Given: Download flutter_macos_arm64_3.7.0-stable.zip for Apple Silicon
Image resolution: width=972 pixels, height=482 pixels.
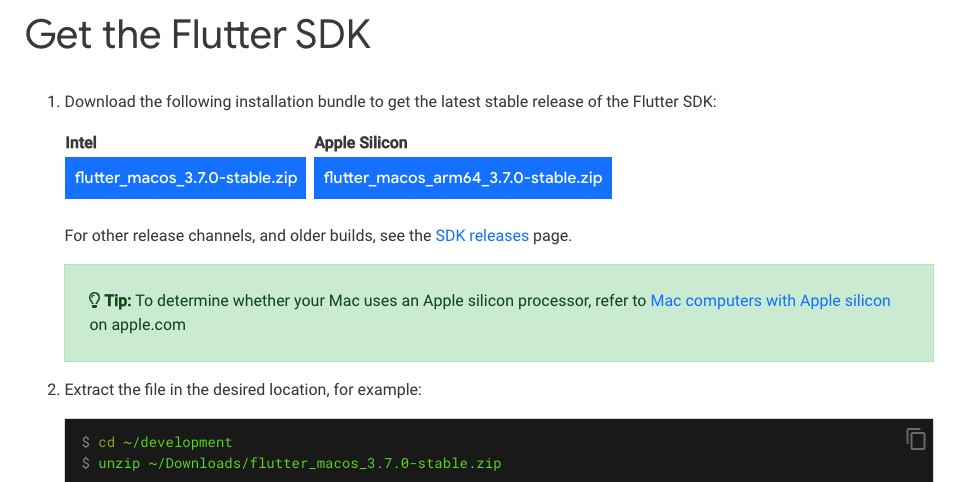Looking at the screenshot, I should click(x=462, y=178).
